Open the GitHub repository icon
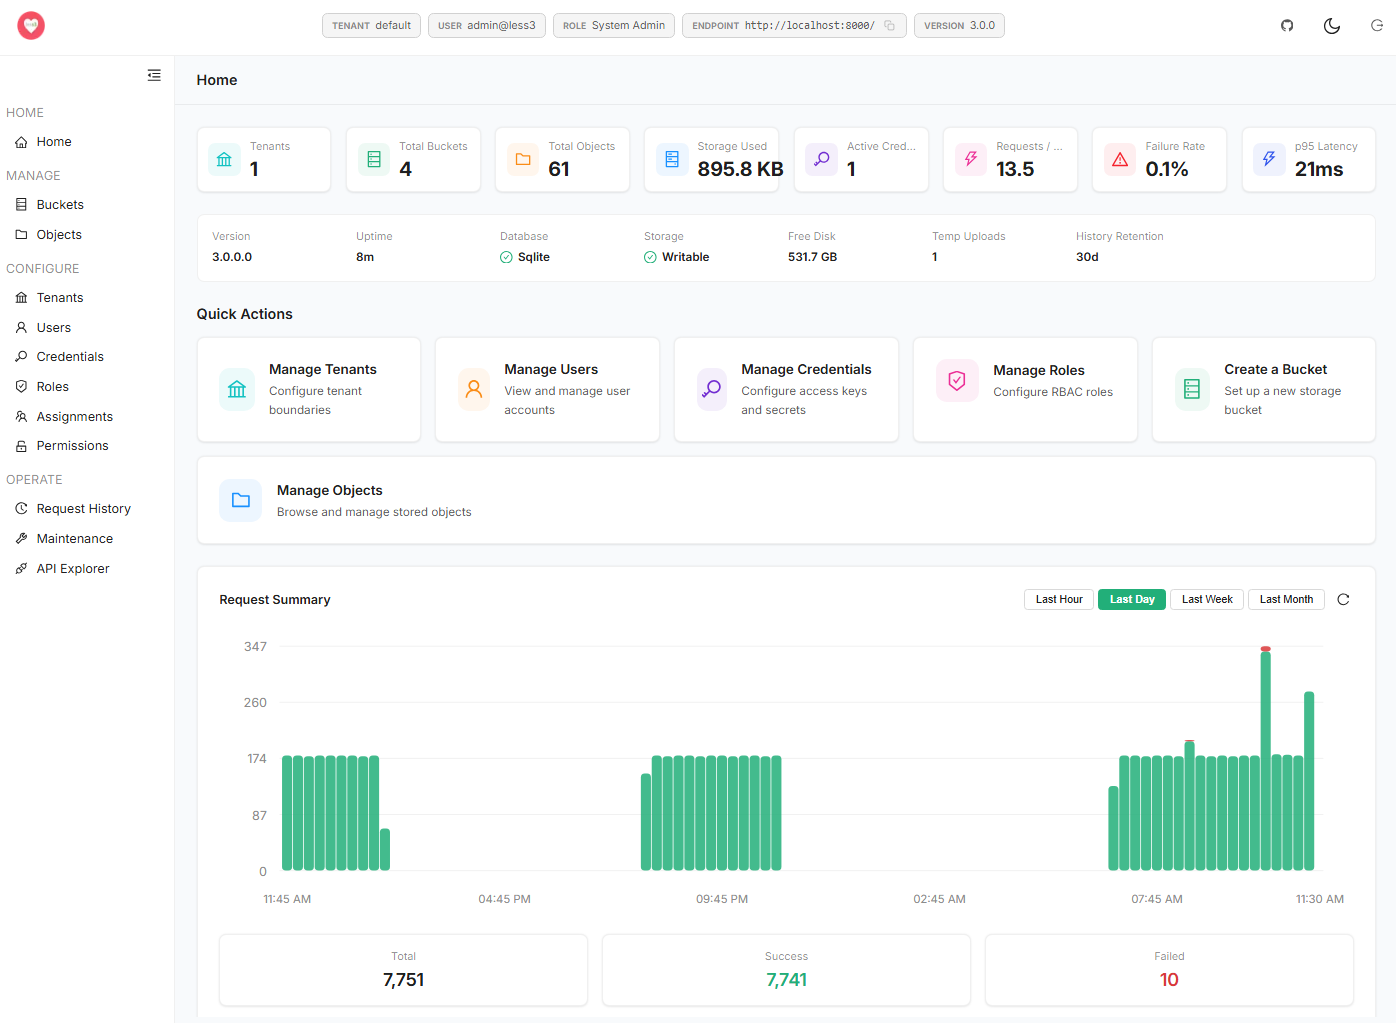1396x1023 pixels. [1287, 25]
